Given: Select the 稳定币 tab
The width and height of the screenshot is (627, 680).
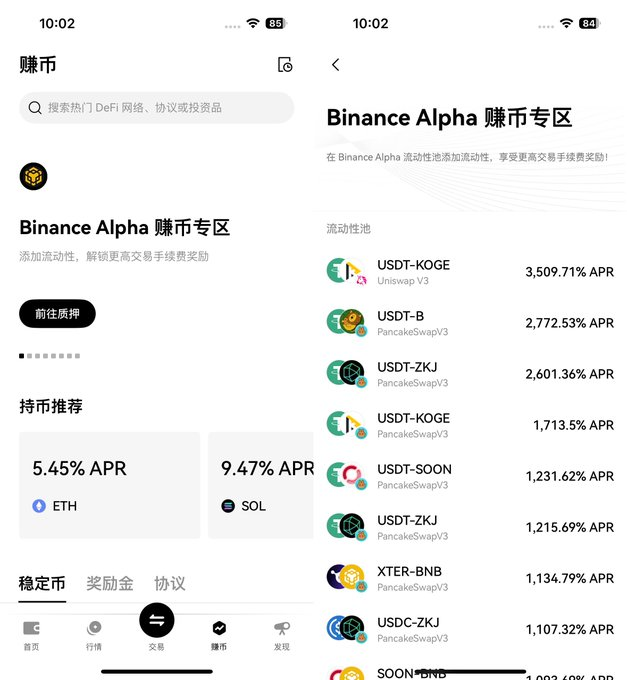Looking at the screenshot, I should click(42, 583).
